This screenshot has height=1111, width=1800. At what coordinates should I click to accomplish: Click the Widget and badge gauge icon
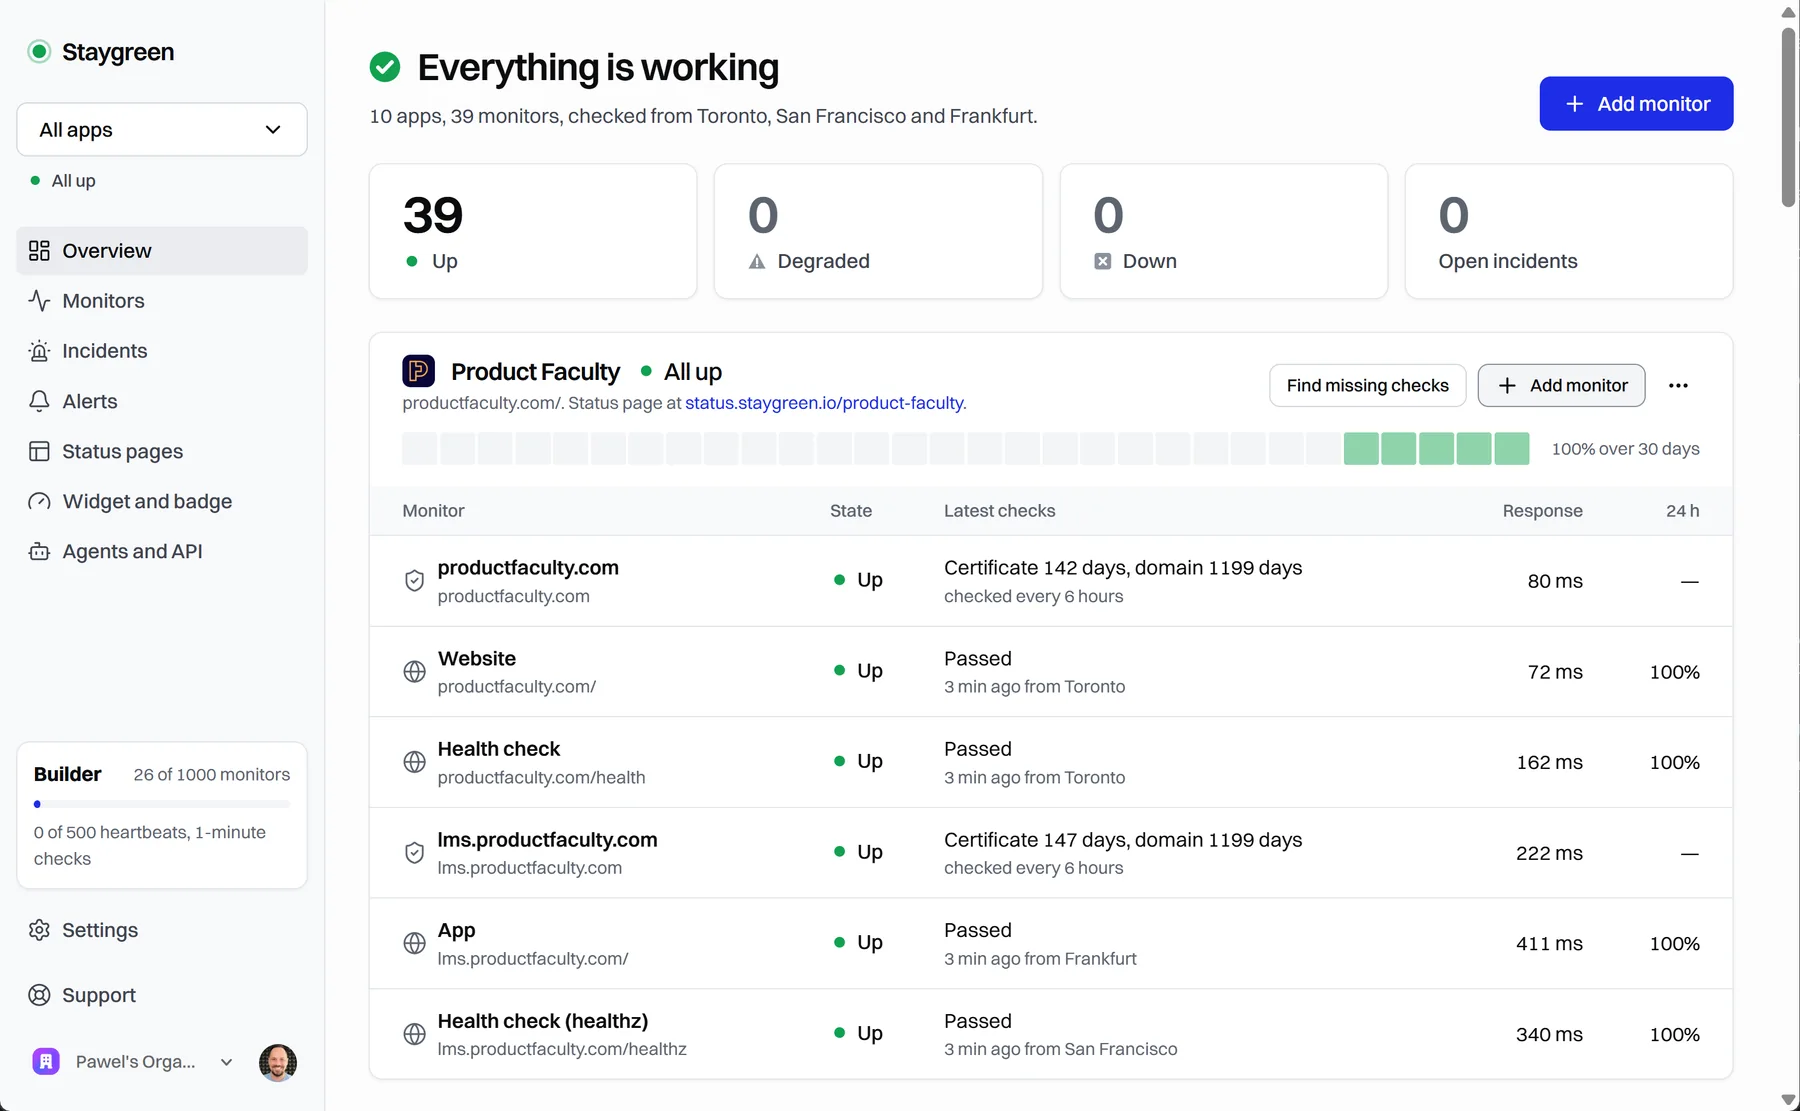(39, 501)
